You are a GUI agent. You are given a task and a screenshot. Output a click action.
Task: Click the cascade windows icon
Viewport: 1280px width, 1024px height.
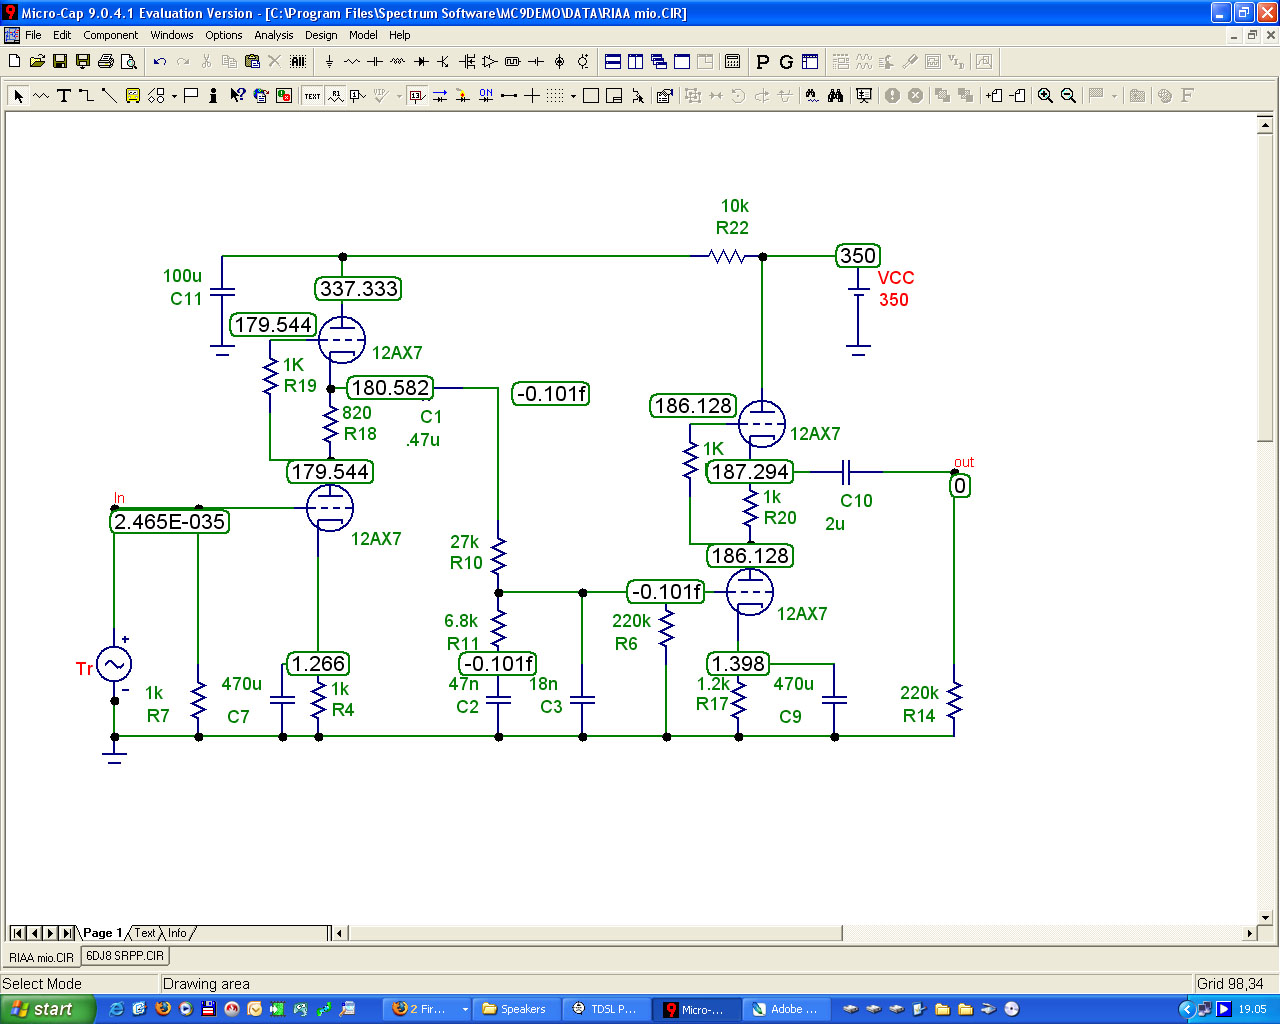(659, 62)
